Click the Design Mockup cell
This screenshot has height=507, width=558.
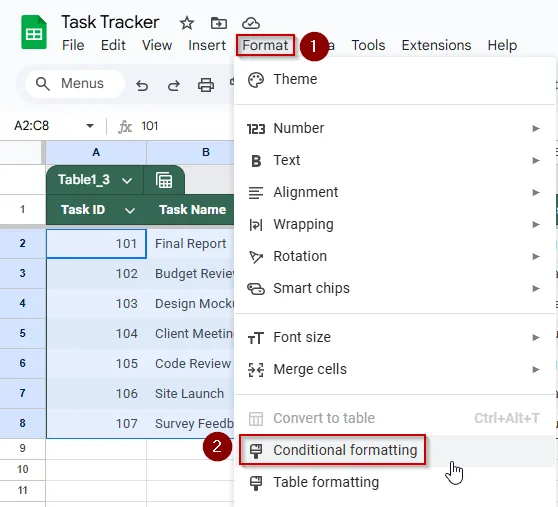pos(190,304)
